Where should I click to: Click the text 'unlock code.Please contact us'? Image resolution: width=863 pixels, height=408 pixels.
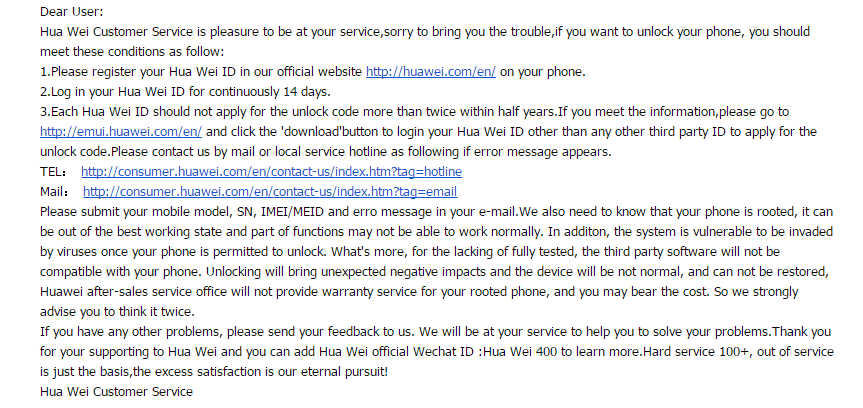click(126, 152)
